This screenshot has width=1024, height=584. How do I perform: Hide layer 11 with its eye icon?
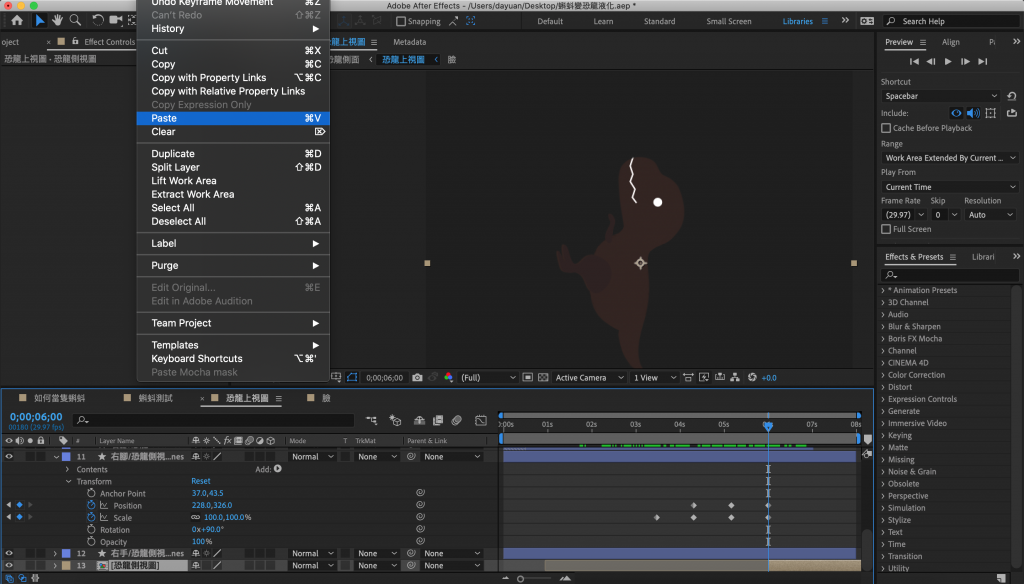tap(9, 457)
